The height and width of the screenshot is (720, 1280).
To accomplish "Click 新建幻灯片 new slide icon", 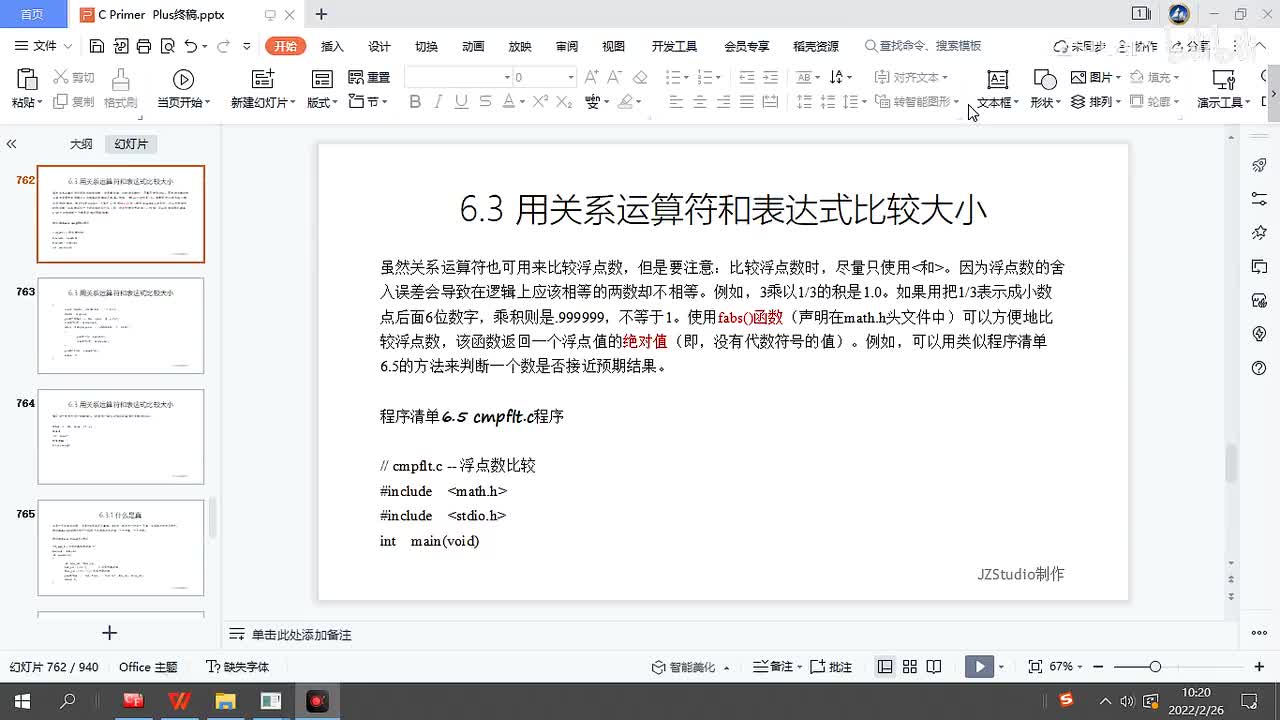I will click(x=262, y=79).
